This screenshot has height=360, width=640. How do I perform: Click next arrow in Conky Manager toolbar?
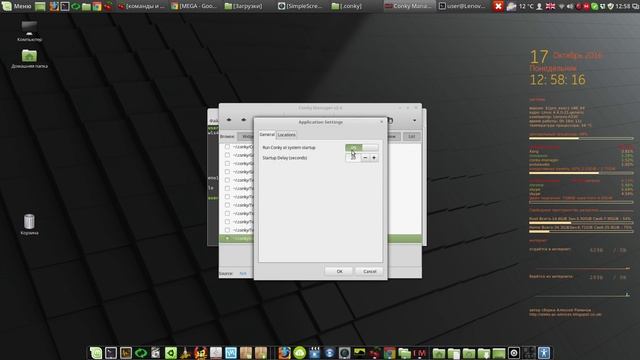tap(244, 120)
